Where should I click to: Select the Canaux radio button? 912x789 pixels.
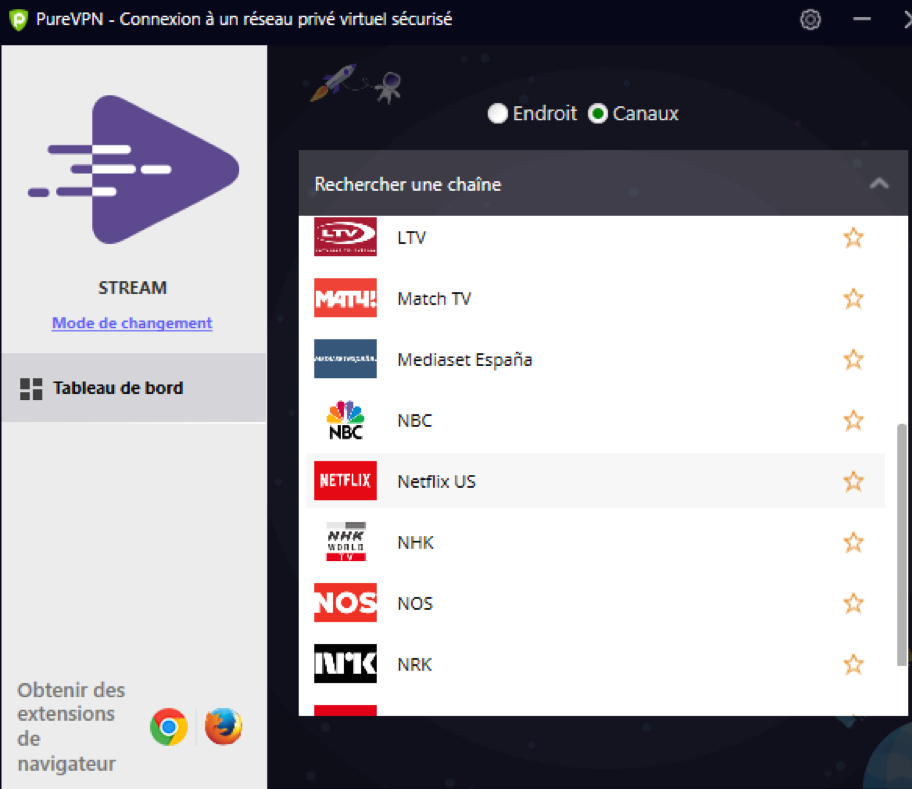(x=597, y=113)
